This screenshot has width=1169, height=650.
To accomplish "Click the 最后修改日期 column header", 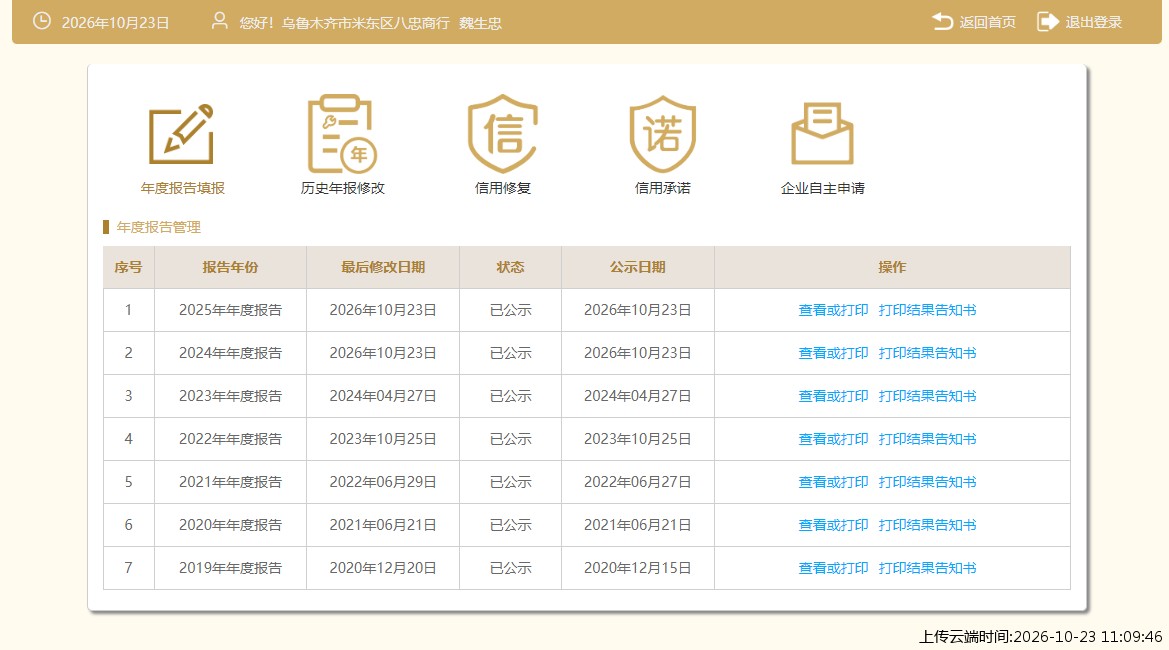I will [383, 267].
